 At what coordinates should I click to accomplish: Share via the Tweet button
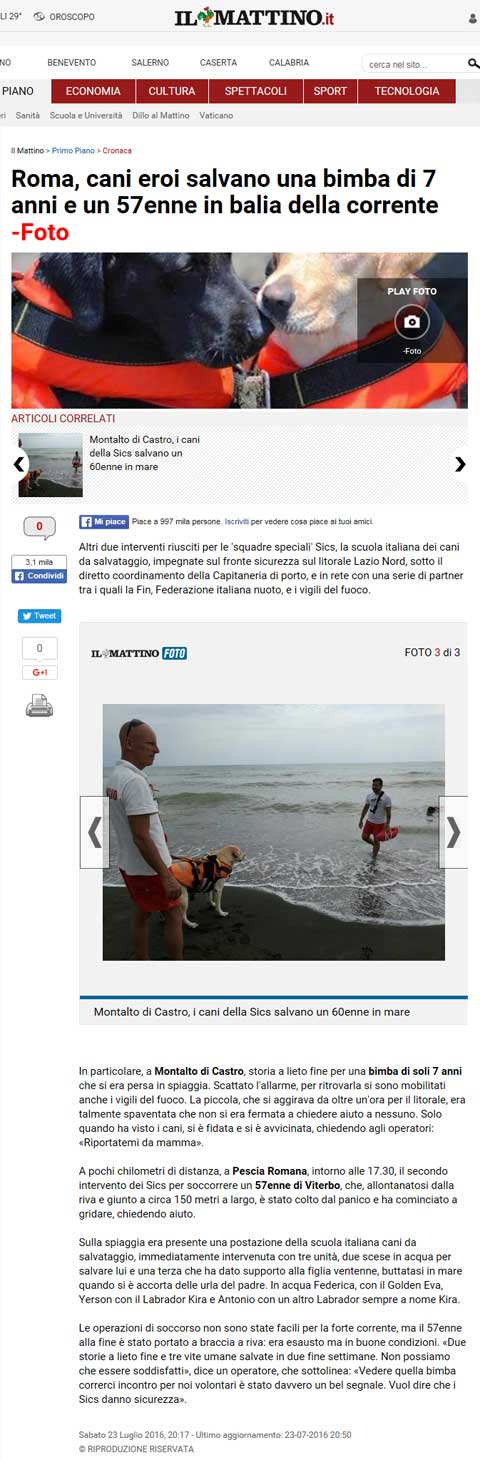pos(39,616)
